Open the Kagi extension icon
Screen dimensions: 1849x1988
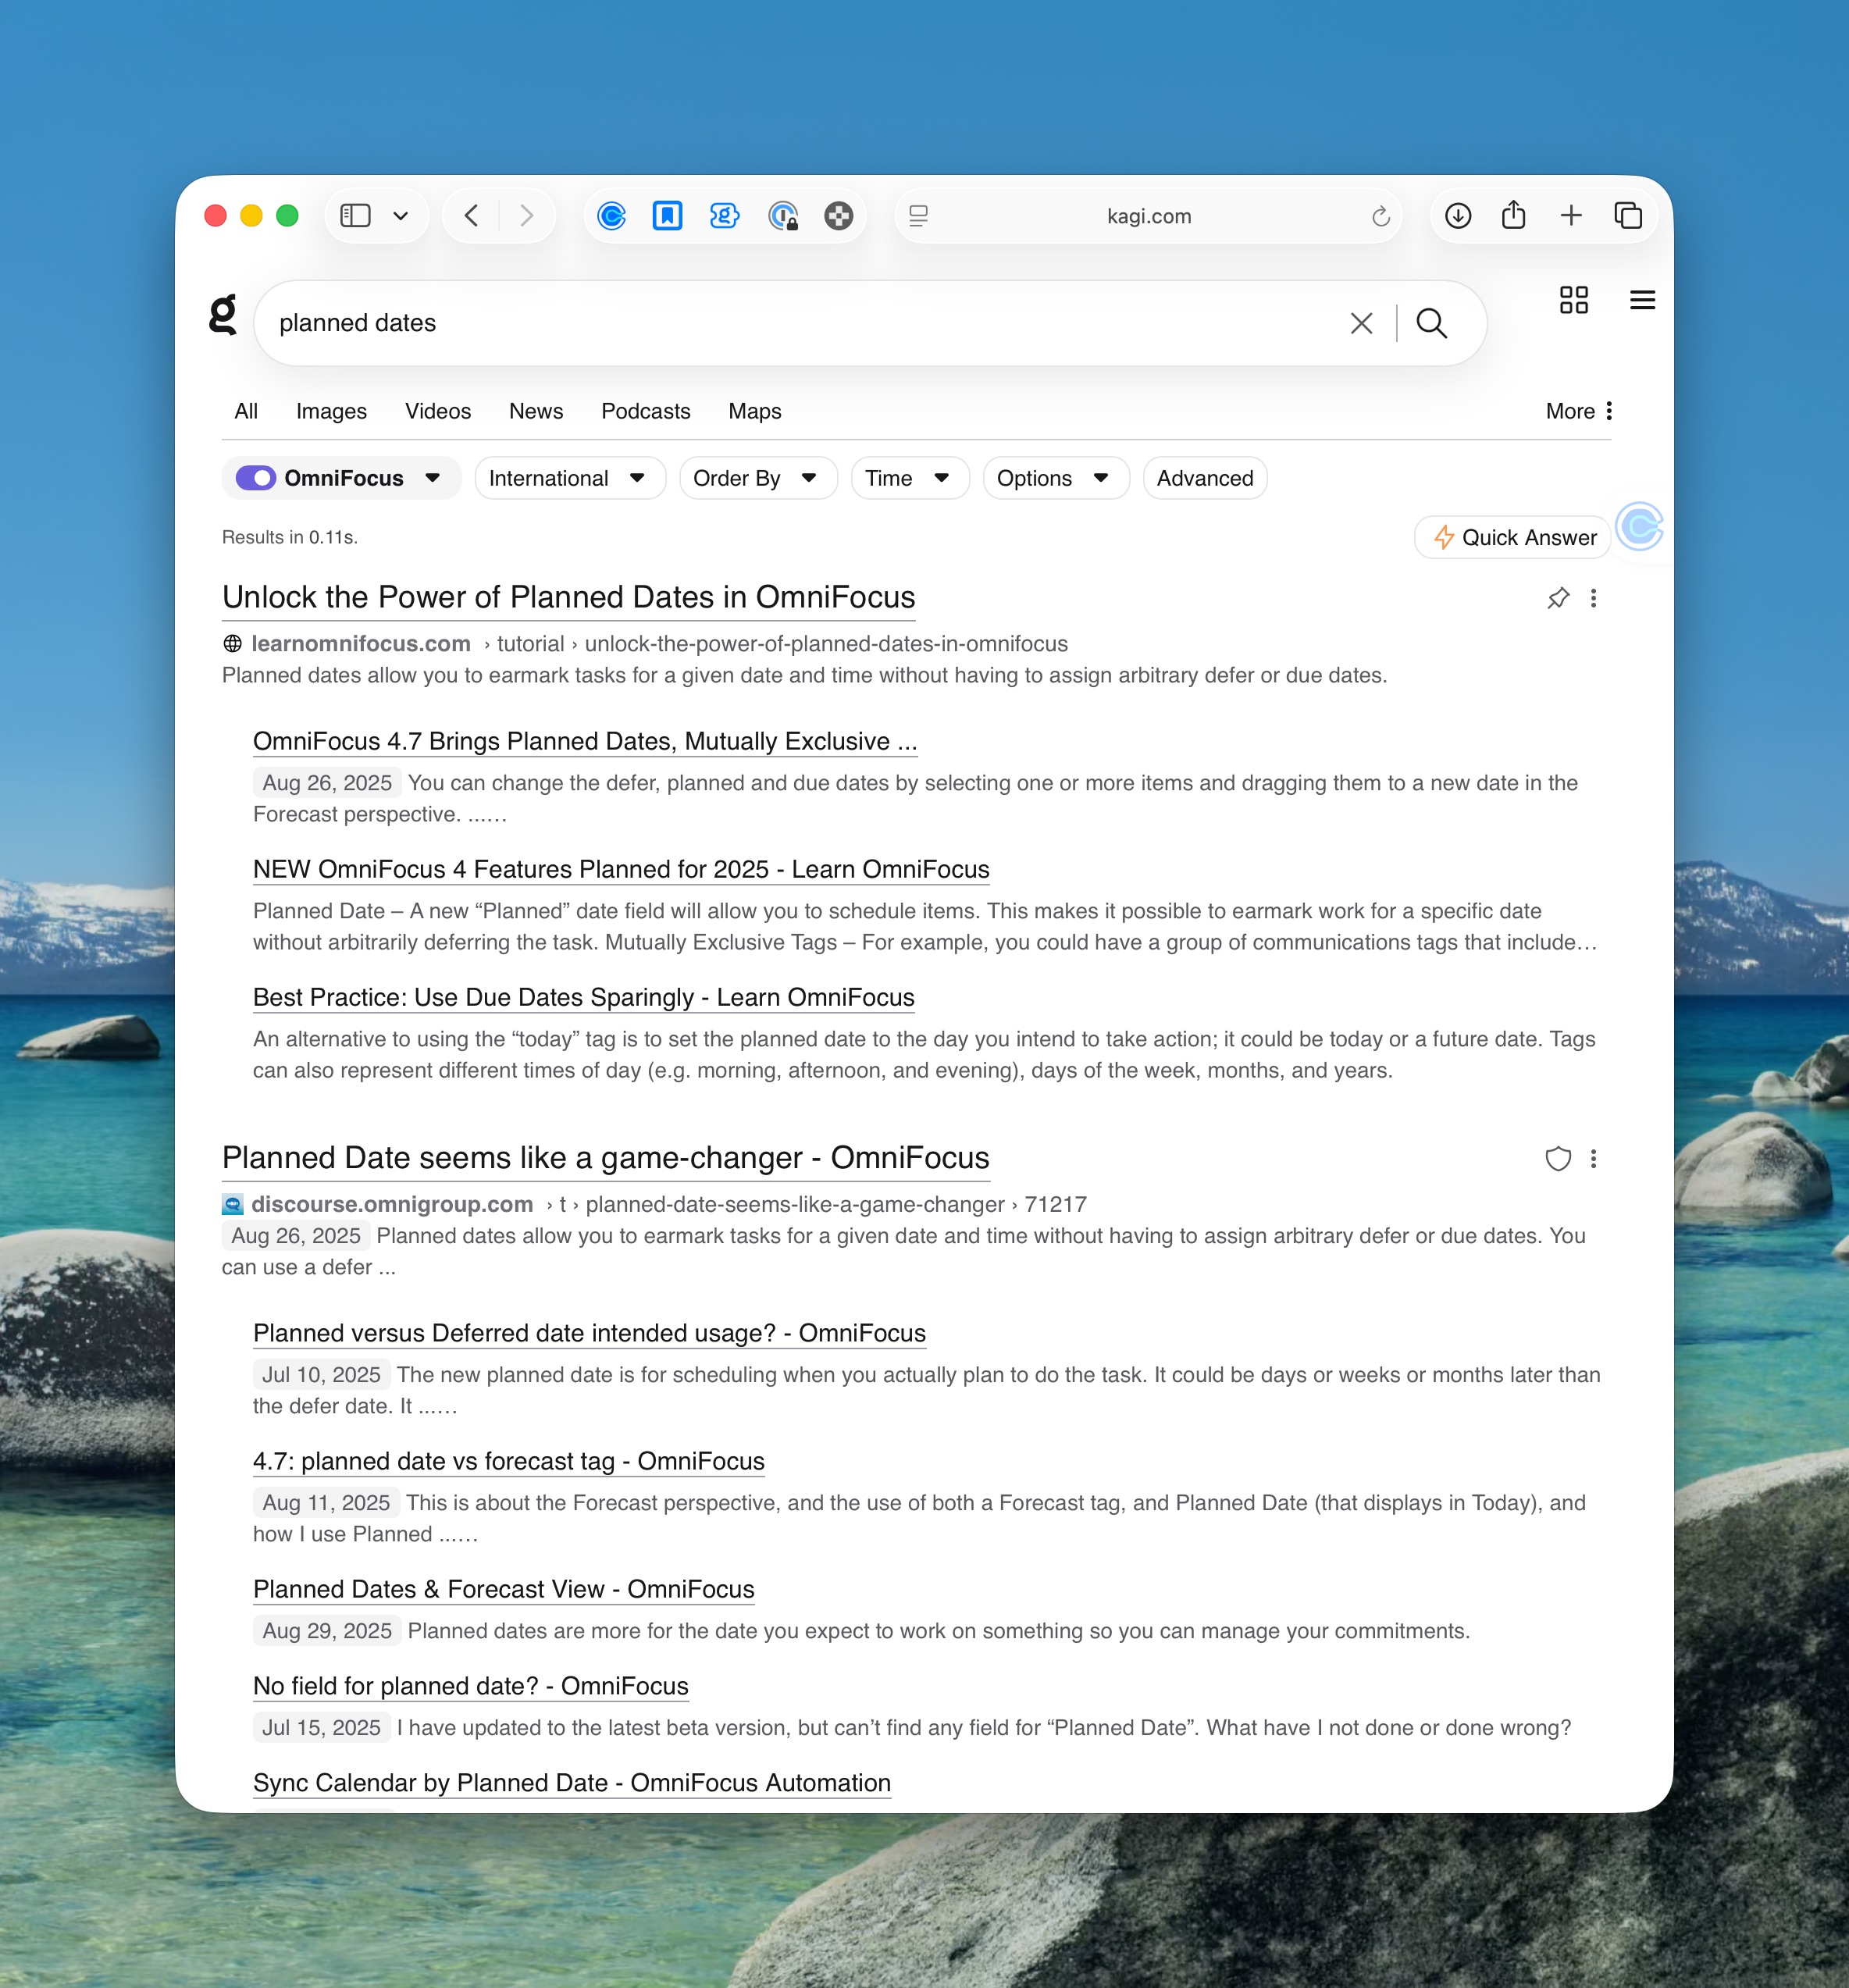point(724,215)
